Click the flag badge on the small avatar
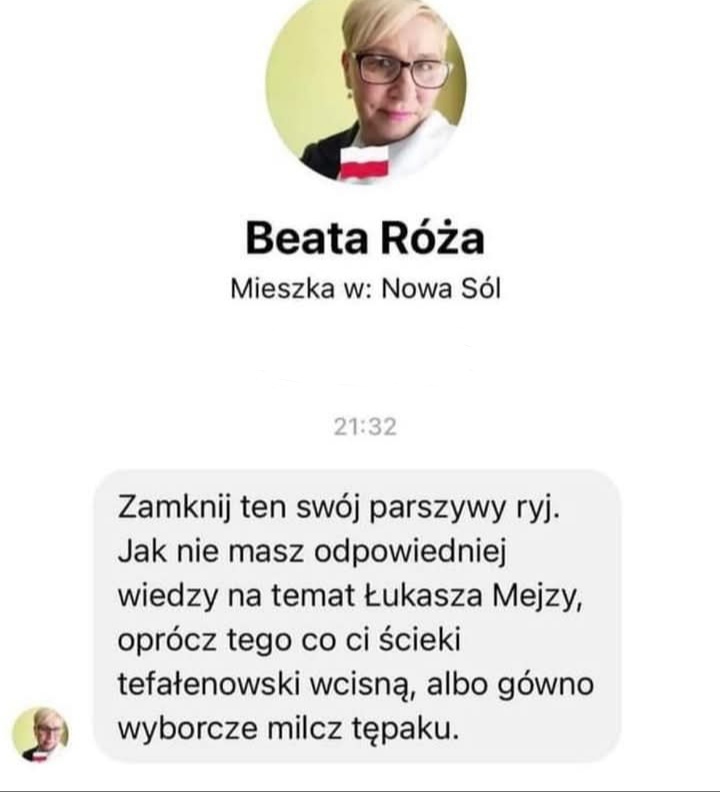The width and height of the screenshot is (720, 792). pos(39,756)
